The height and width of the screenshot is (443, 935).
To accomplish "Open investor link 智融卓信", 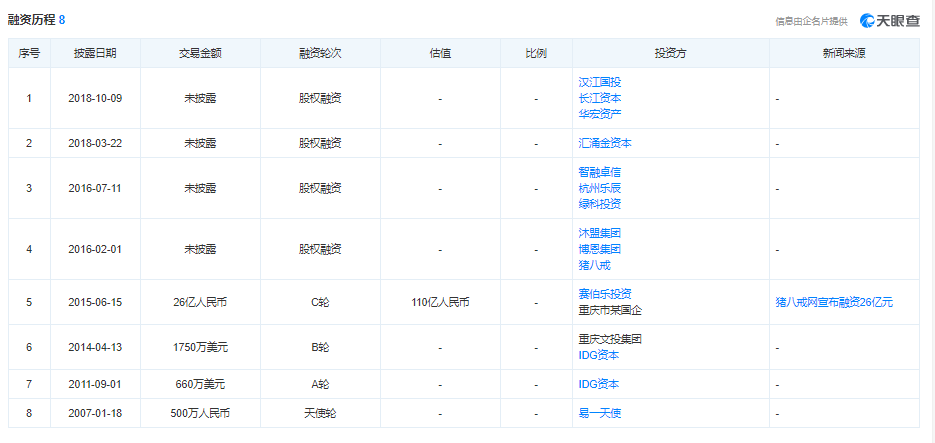I will tap(599, 172).
